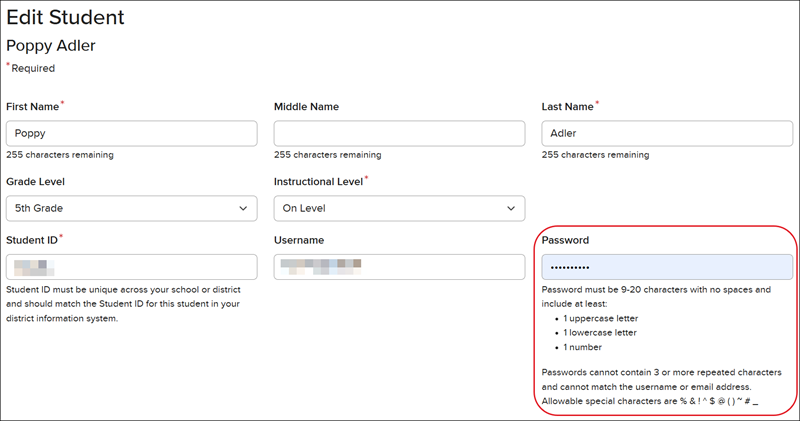This screenshot has height=421, width=800.
Task: Click the chevron arrow beside On Level
Action: click(x=511, y=208)
